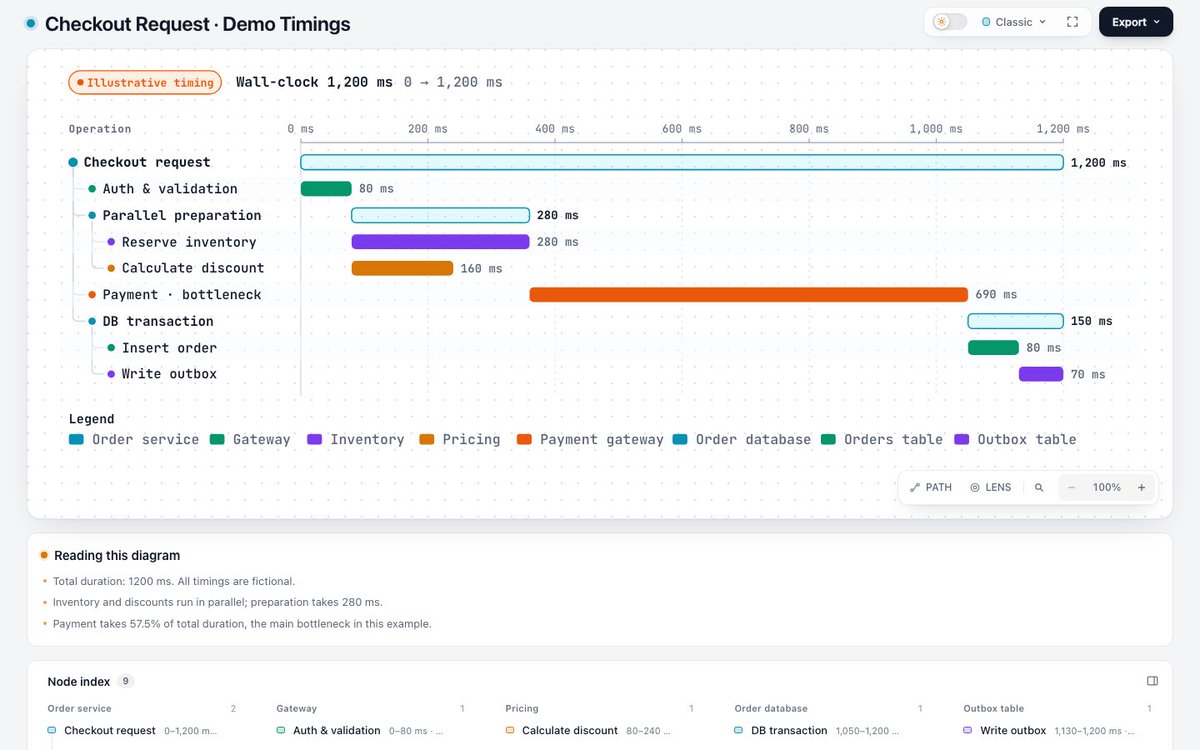Click the Inventory legend swatch
Image resolution: width=1200 pixels, height=750 pixels.
coord(315,440)
